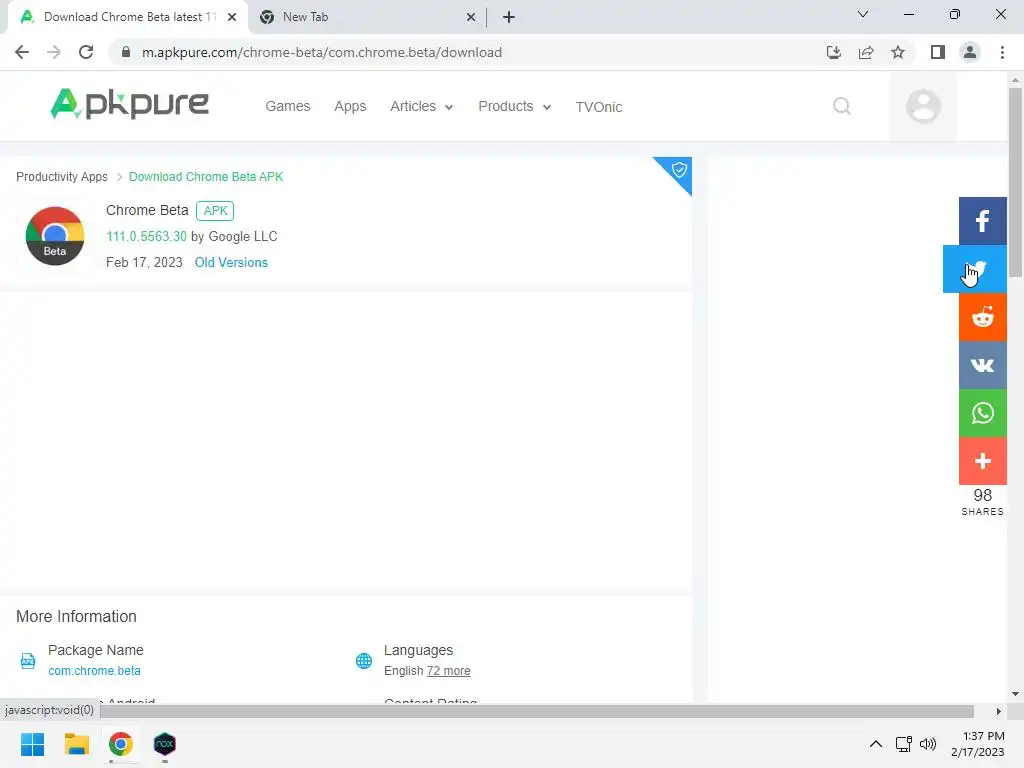Open the tab search dropdown
This screenshot has height=768, width=1024.
[x=863, y=14]
